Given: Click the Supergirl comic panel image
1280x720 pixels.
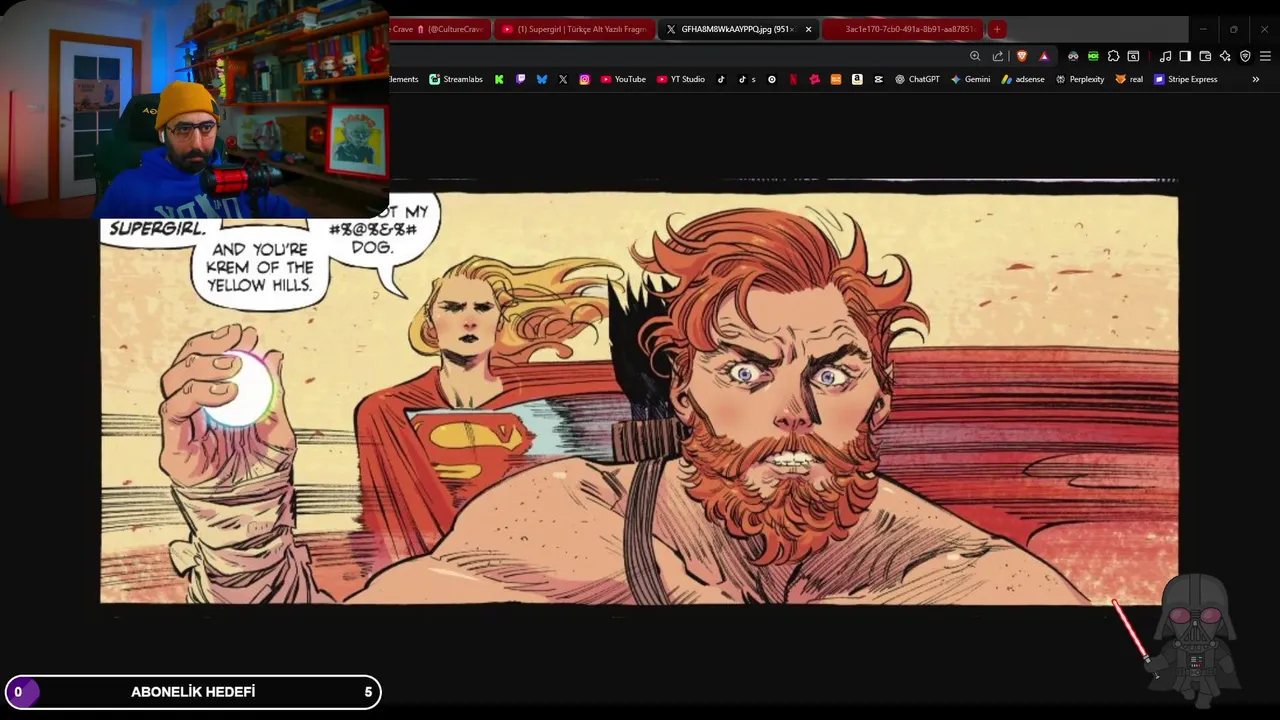Looking at the screenshot, I should point(639,398).
